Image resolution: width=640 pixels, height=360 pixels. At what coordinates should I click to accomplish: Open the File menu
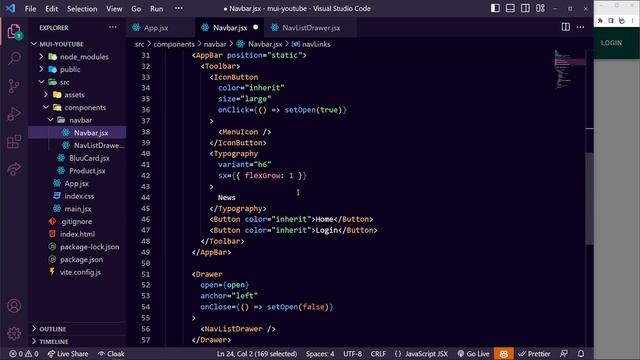point(31,9)
